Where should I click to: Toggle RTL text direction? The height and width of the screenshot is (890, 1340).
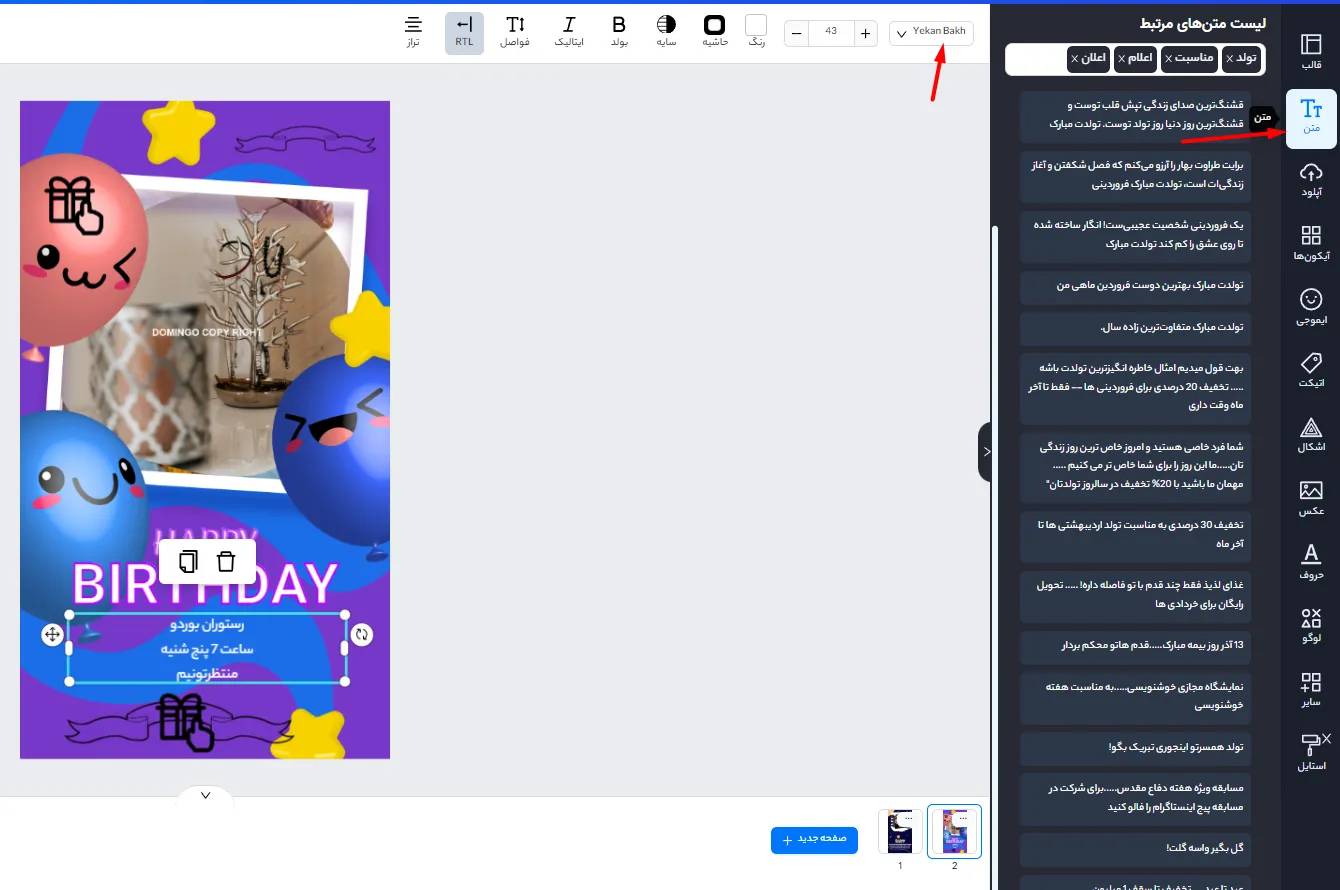coord(464,33)
